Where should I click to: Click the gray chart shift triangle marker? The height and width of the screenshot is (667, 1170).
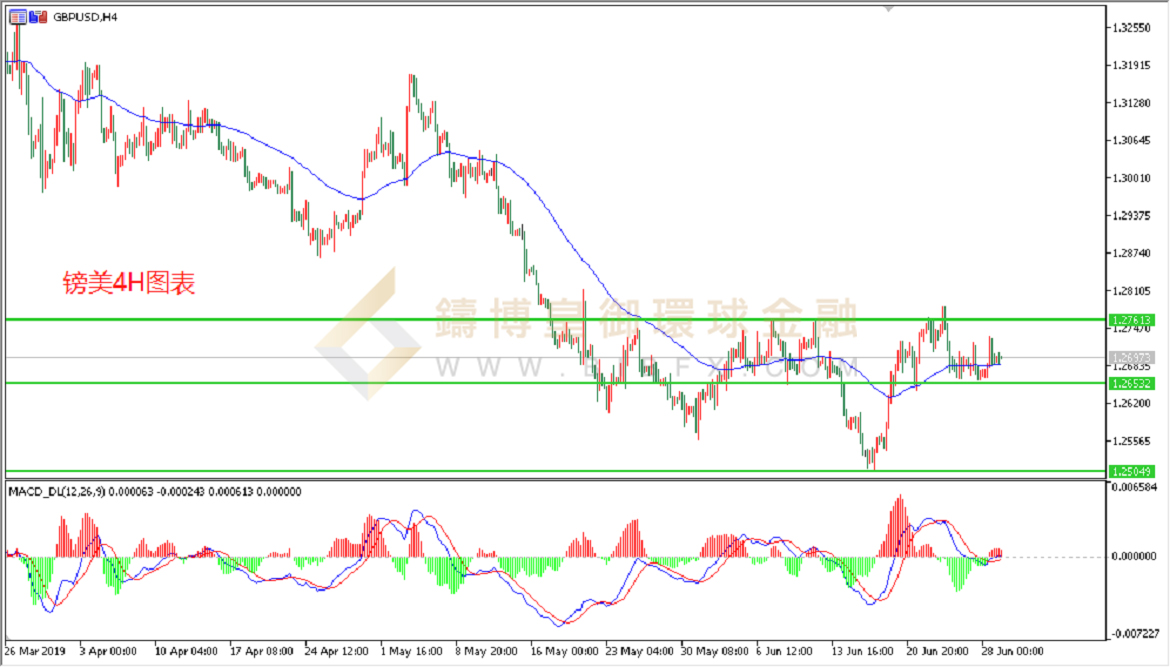887,10
